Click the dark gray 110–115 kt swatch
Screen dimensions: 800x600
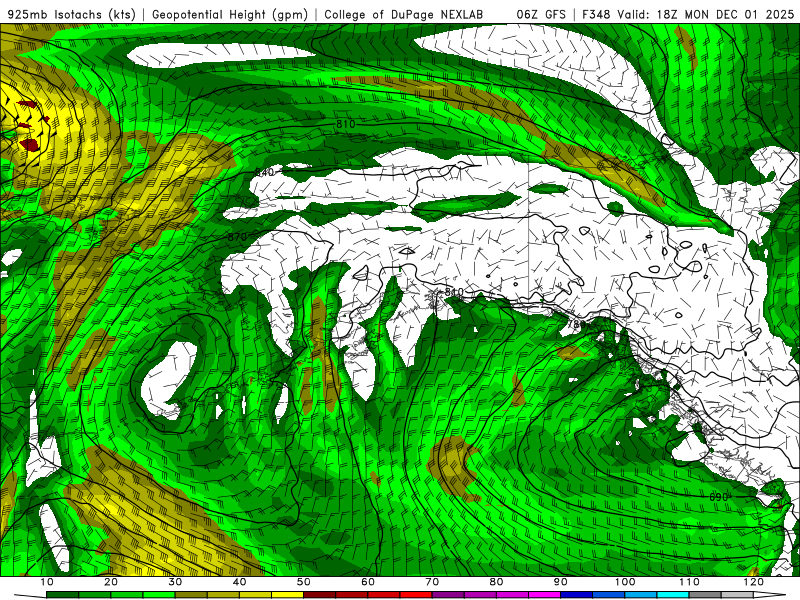click(x=705, y=595)
